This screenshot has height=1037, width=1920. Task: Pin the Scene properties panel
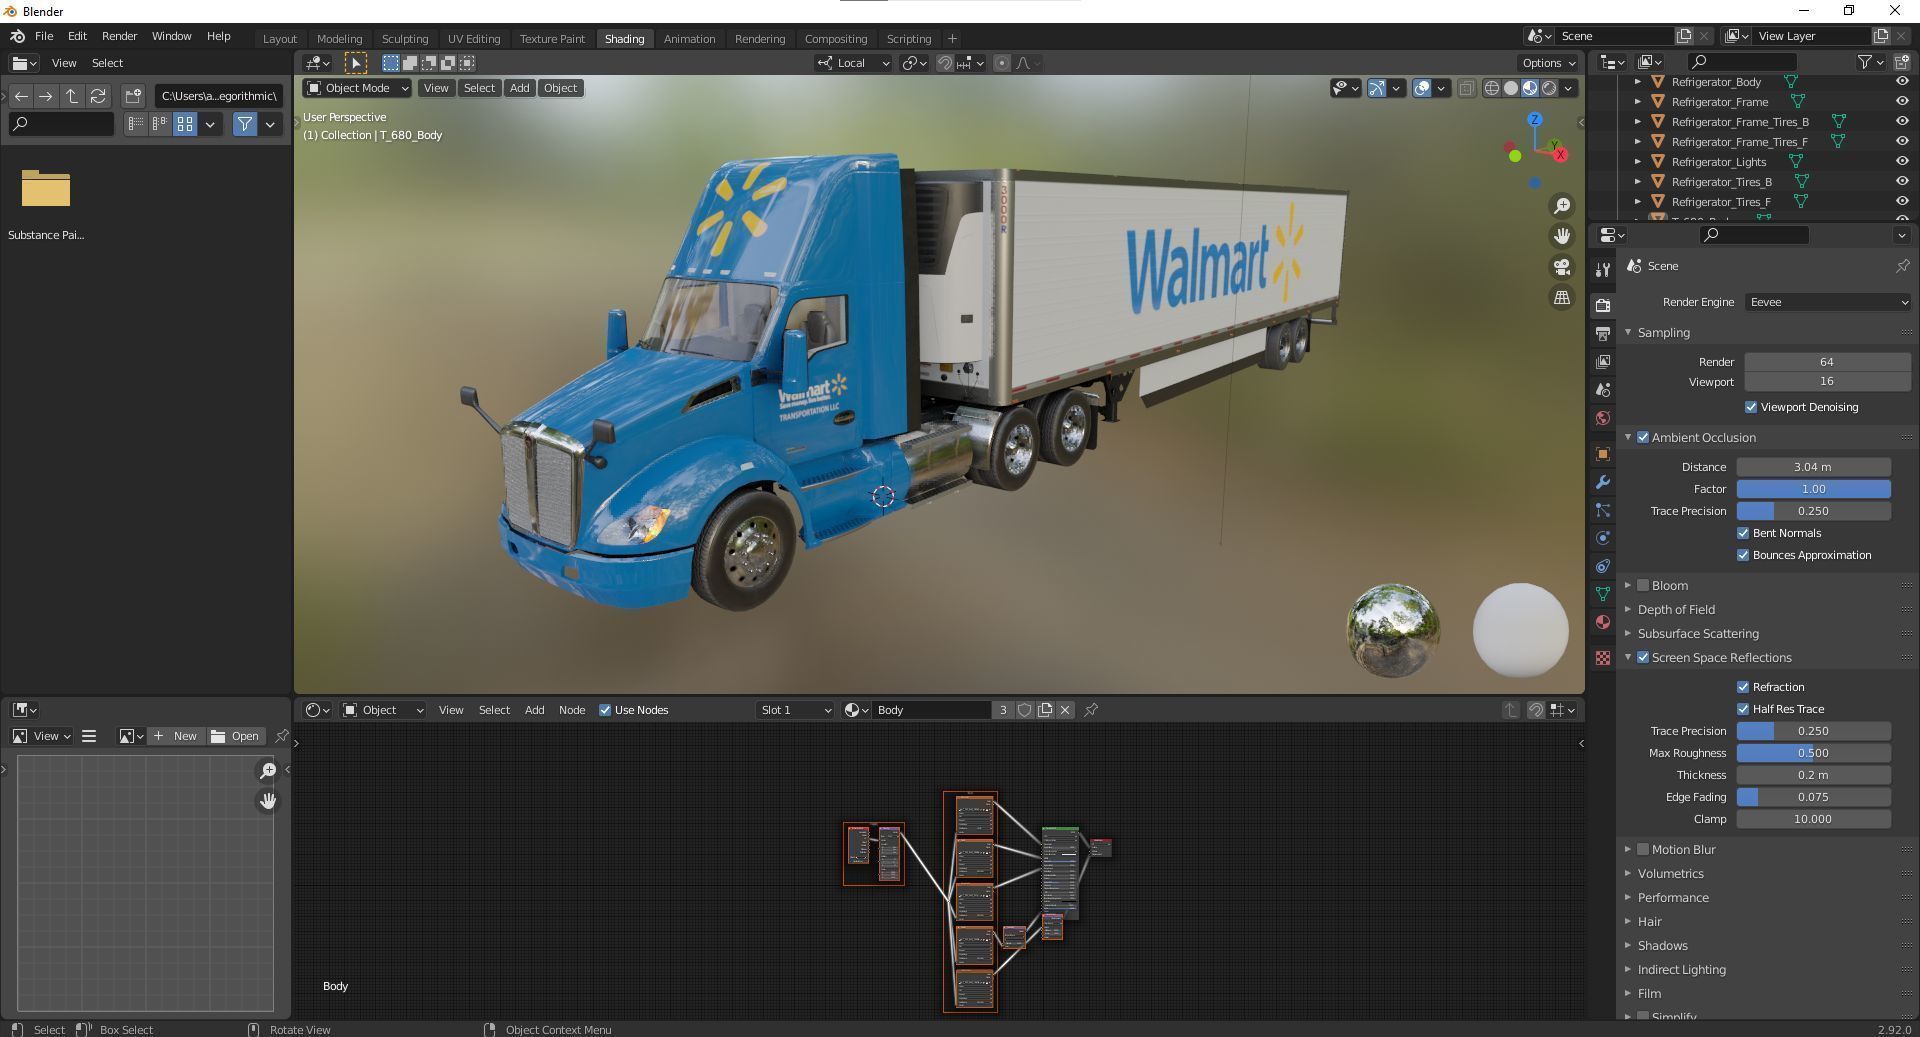click(1902, 266)
